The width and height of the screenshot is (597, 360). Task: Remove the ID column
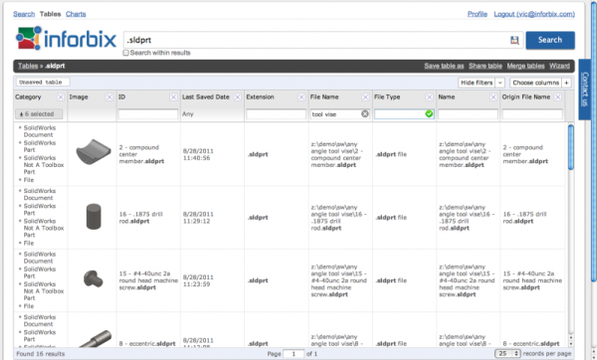click(x=173, y=97)
